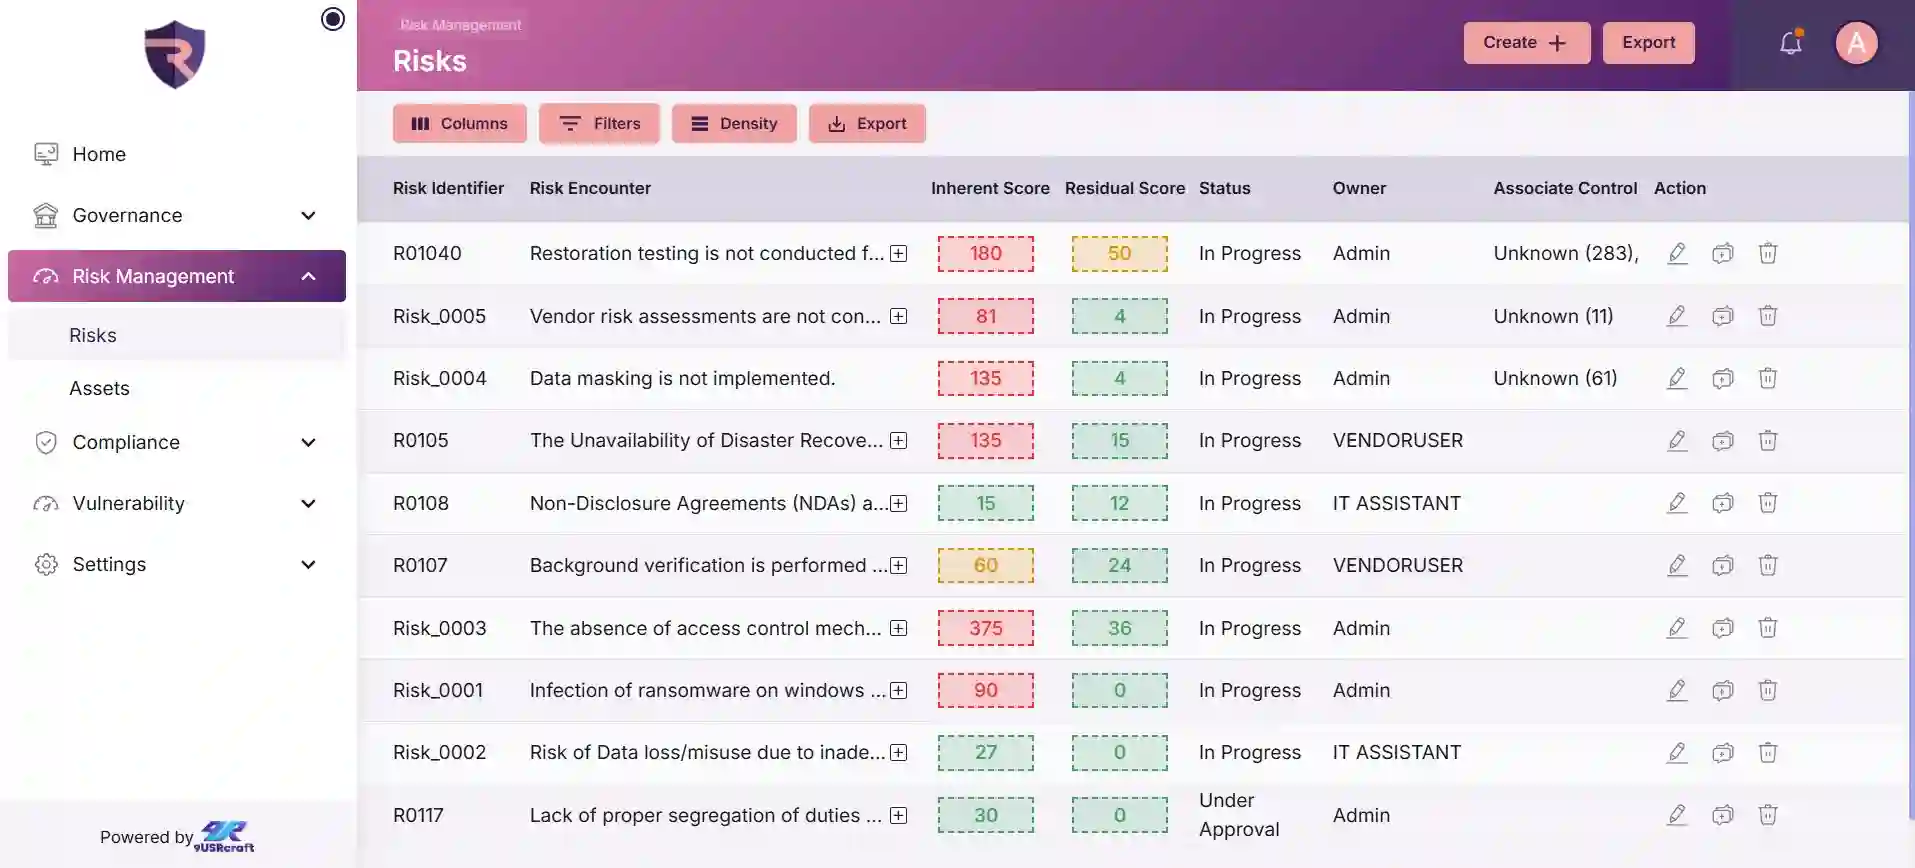Expand Risk_0001 ransomware description plus box
The height and width of the screenshot is (868, 1915).
[x=898, y=691]
